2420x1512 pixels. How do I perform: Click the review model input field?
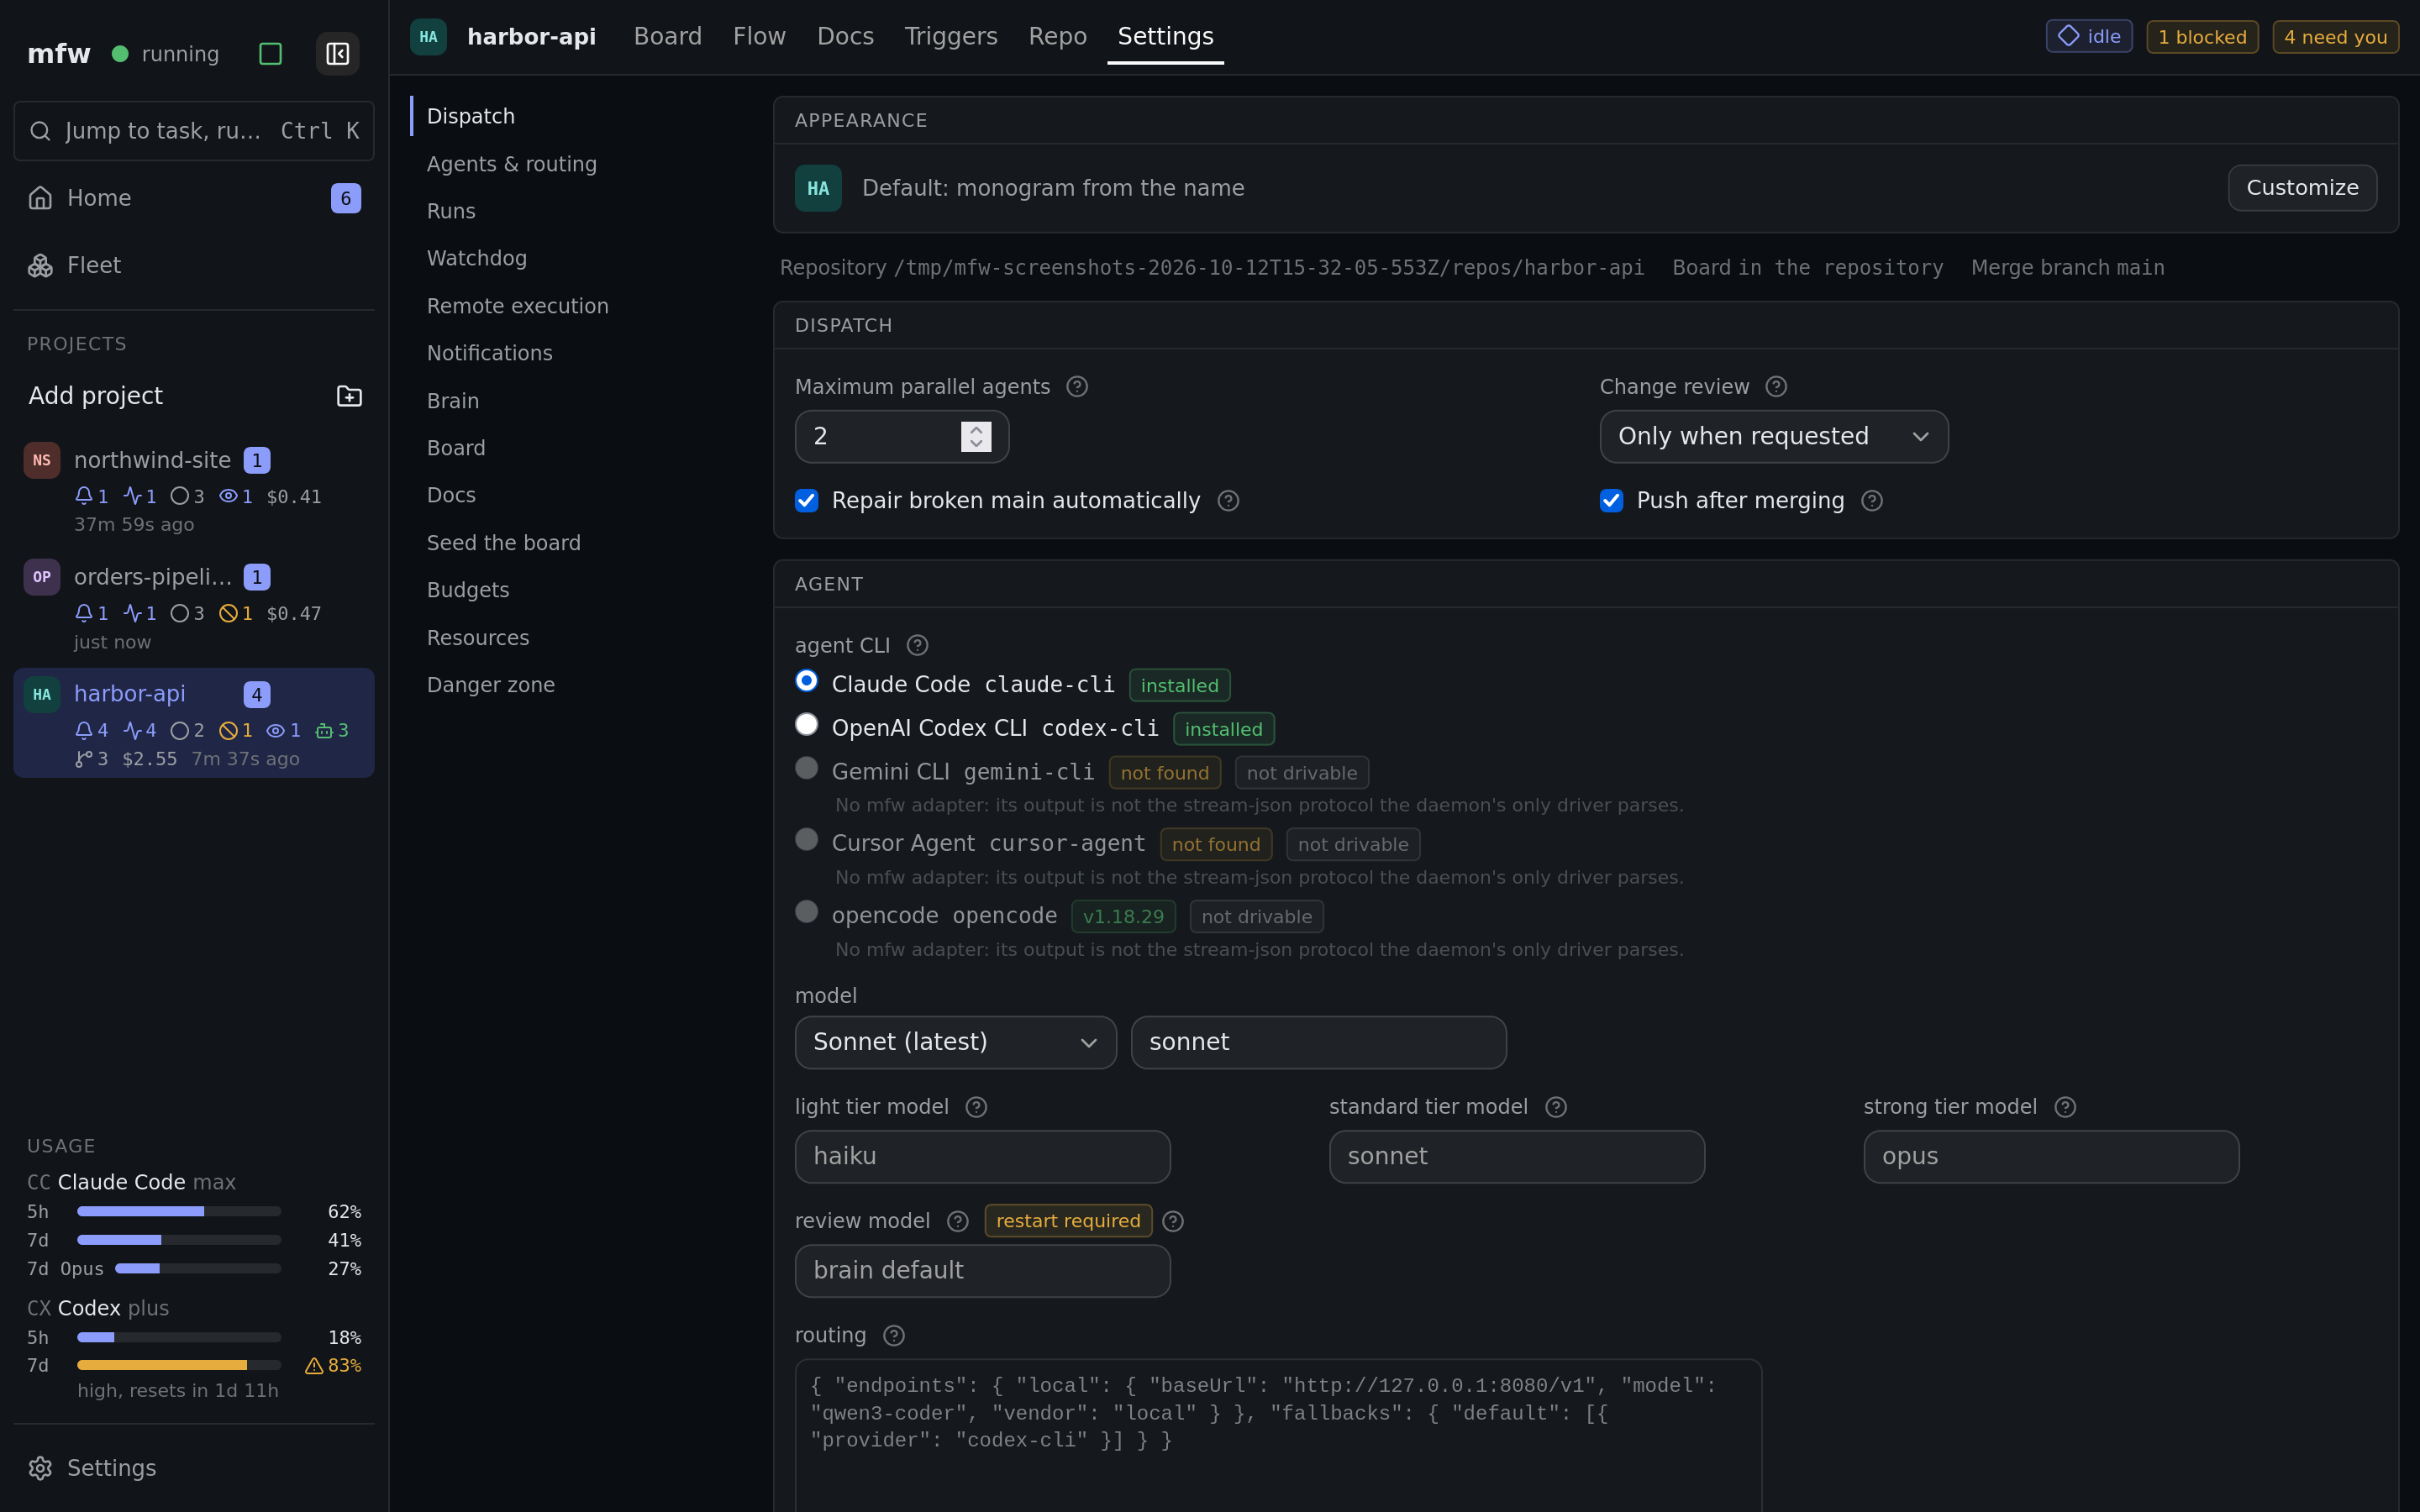click(x=982, y=1271)
